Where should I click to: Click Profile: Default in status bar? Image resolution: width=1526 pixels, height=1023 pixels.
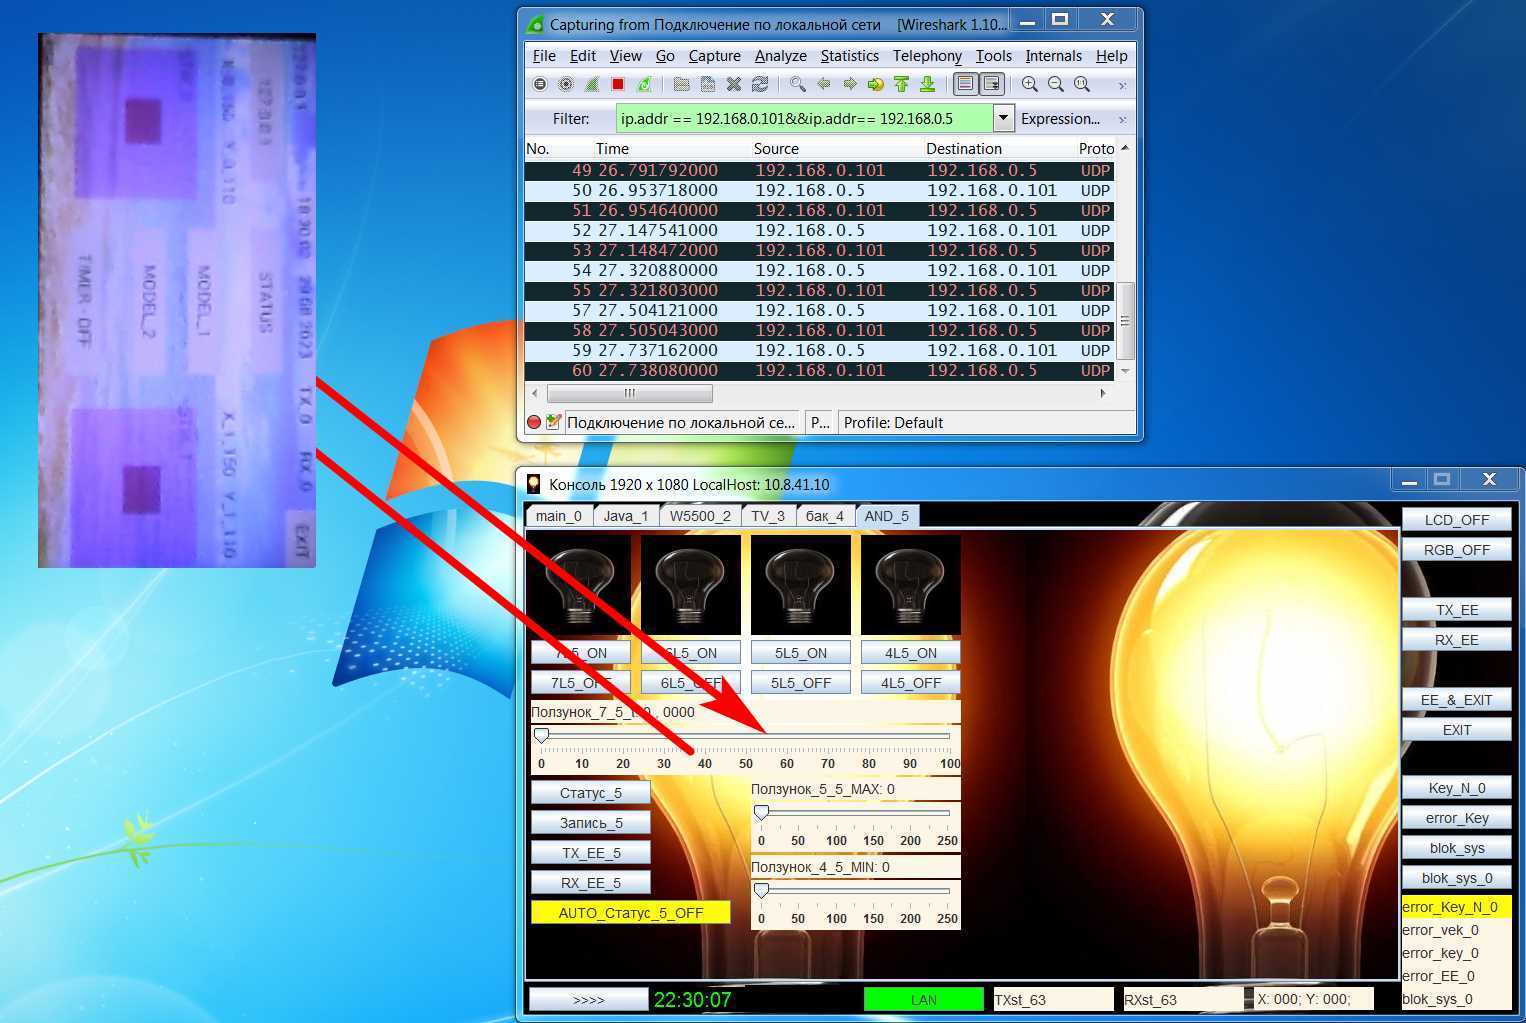[893, 422]
